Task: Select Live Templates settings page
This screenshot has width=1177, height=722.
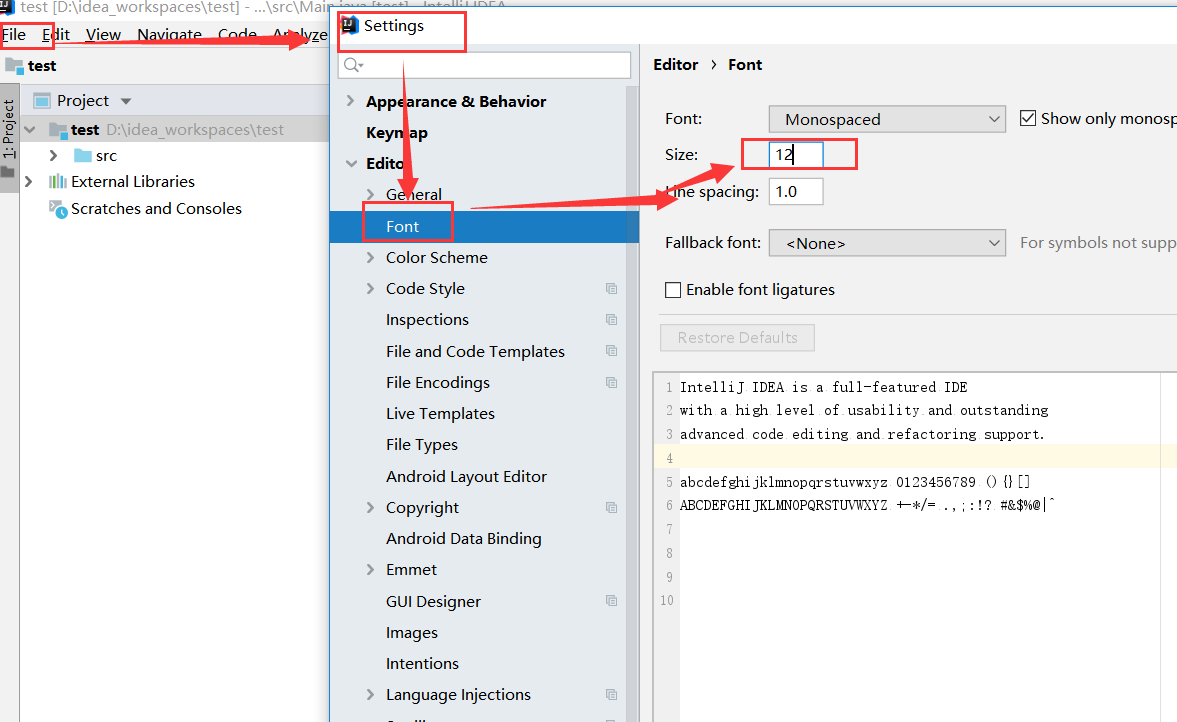Action: [x=440, y=414]
